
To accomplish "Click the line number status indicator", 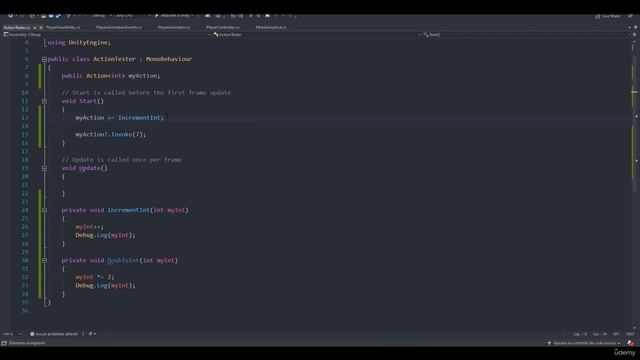I will point(580,334).
